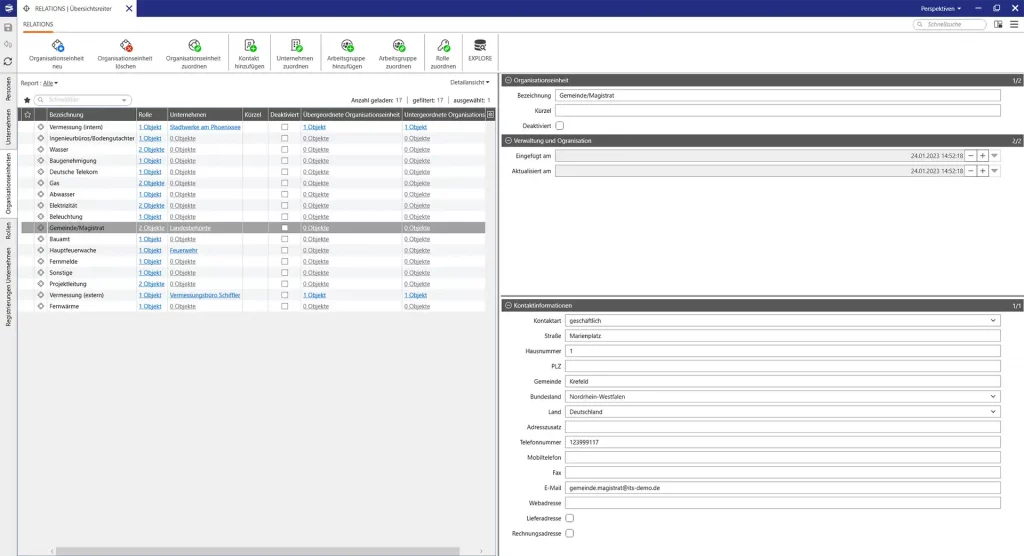Image resolution: width=1024 pixels, height=556 pixels.
Task: Toggle the Deaktiviert checkbox in Organisationseinheit panel
Action: [560, 125]
